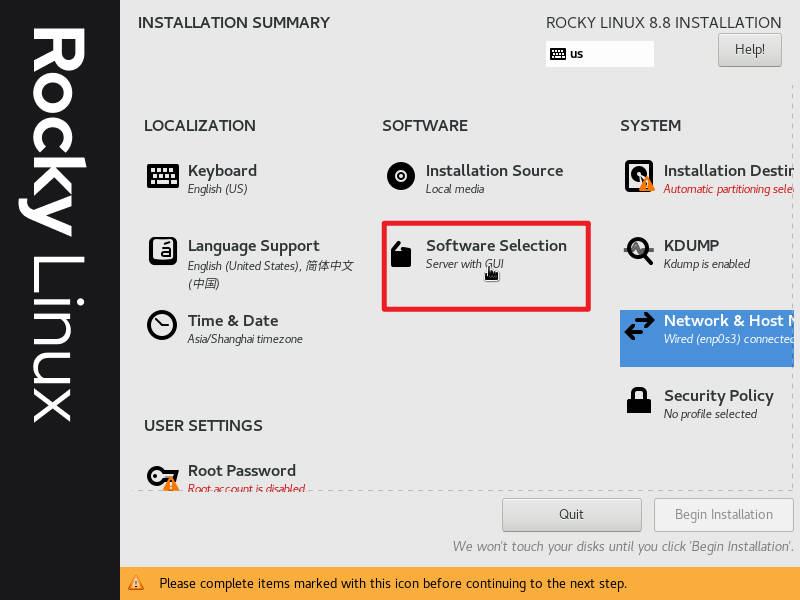Click the Security Policy lock icon
The width and height of the screenshot is (800, 600).
[639, 400]
